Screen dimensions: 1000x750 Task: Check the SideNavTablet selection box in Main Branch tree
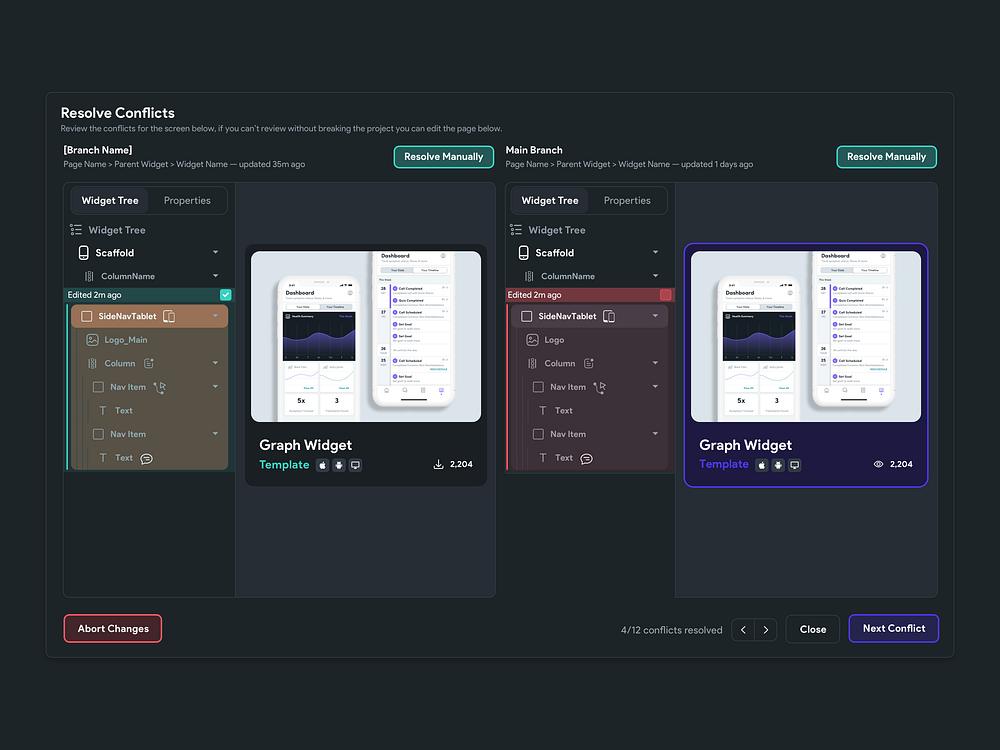tap(526, 315)
